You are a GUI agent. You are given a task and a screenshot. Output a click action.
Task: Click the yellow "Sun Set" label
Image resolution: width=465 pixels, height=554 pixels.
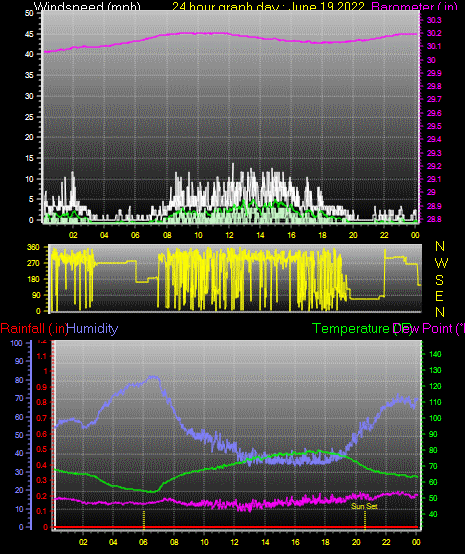(x=364, y=506)
